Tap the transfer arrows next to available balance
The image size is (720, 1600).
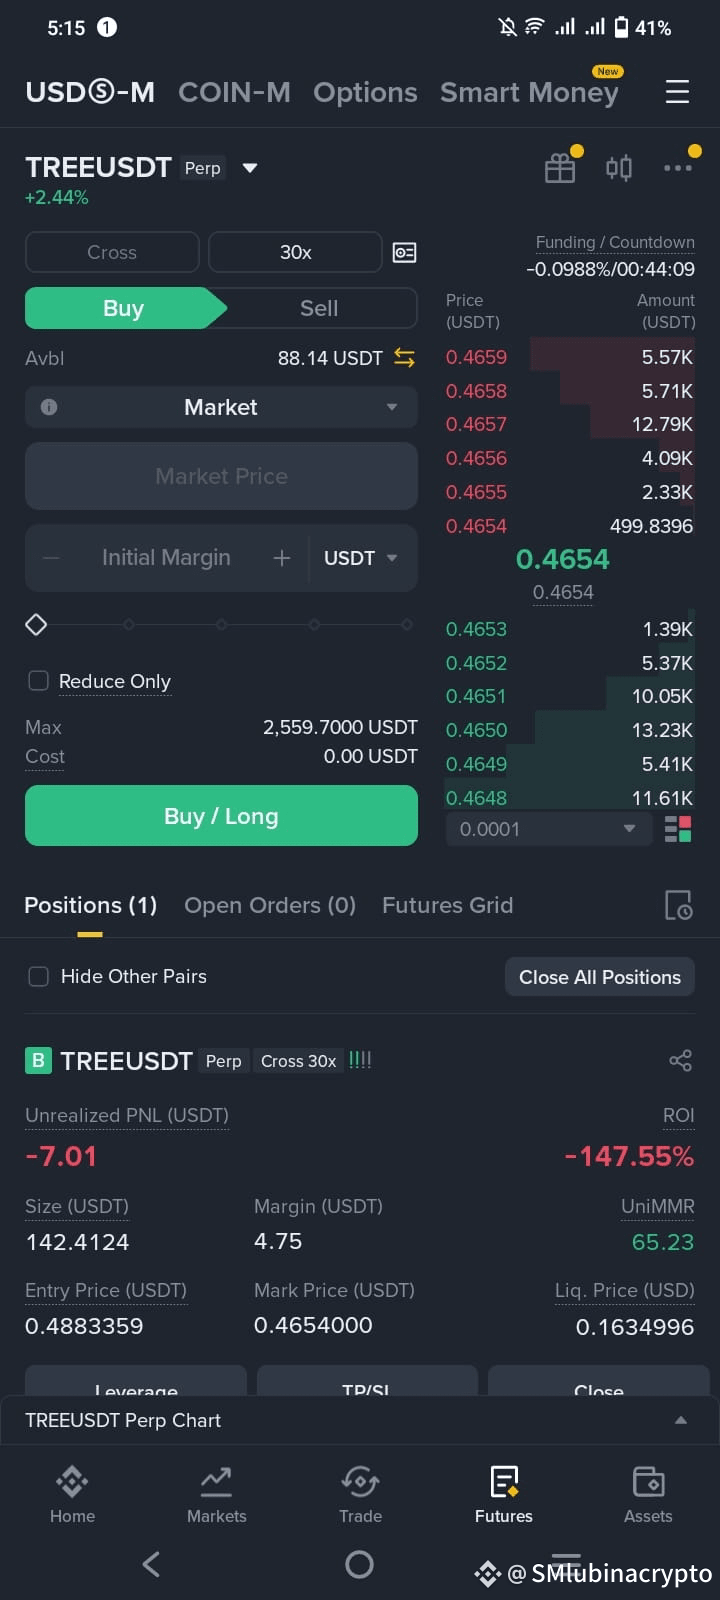click(404, 357)
